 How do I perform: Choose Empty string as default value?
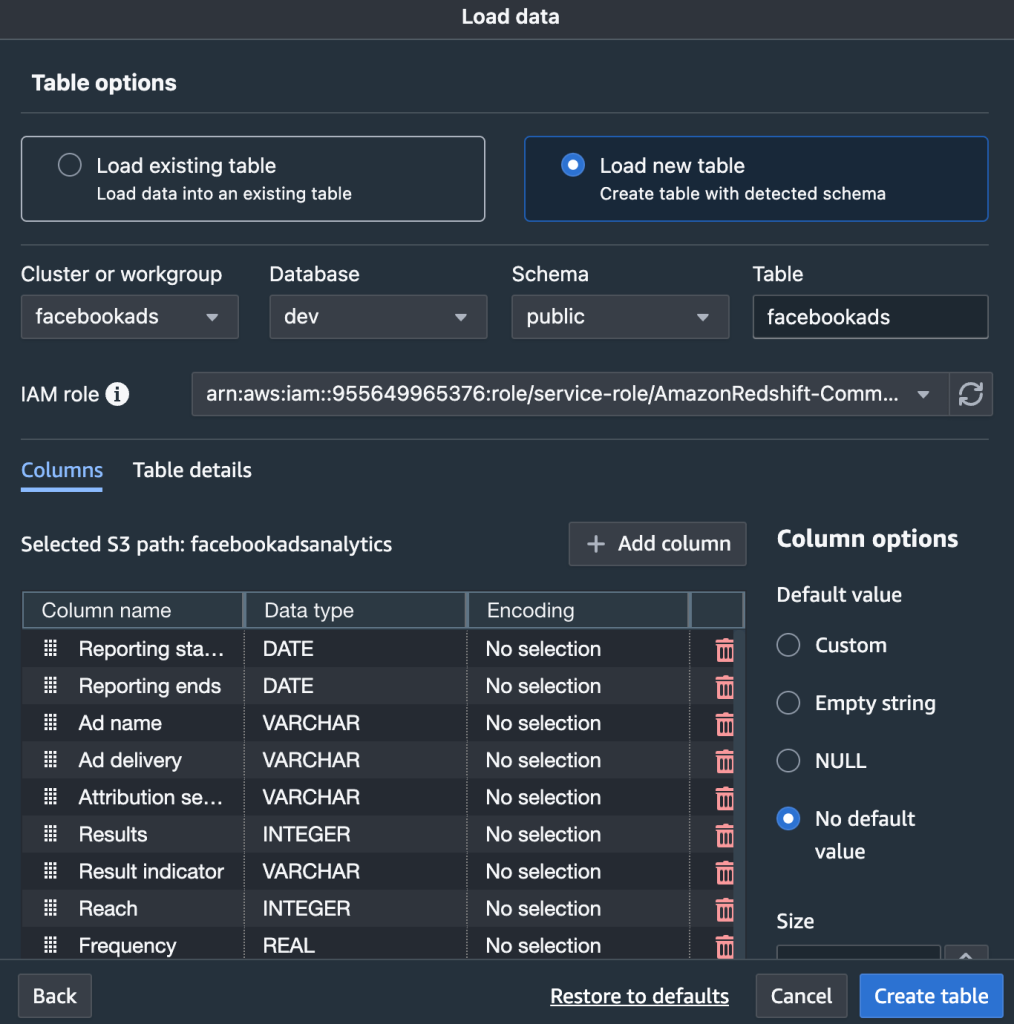787,703
